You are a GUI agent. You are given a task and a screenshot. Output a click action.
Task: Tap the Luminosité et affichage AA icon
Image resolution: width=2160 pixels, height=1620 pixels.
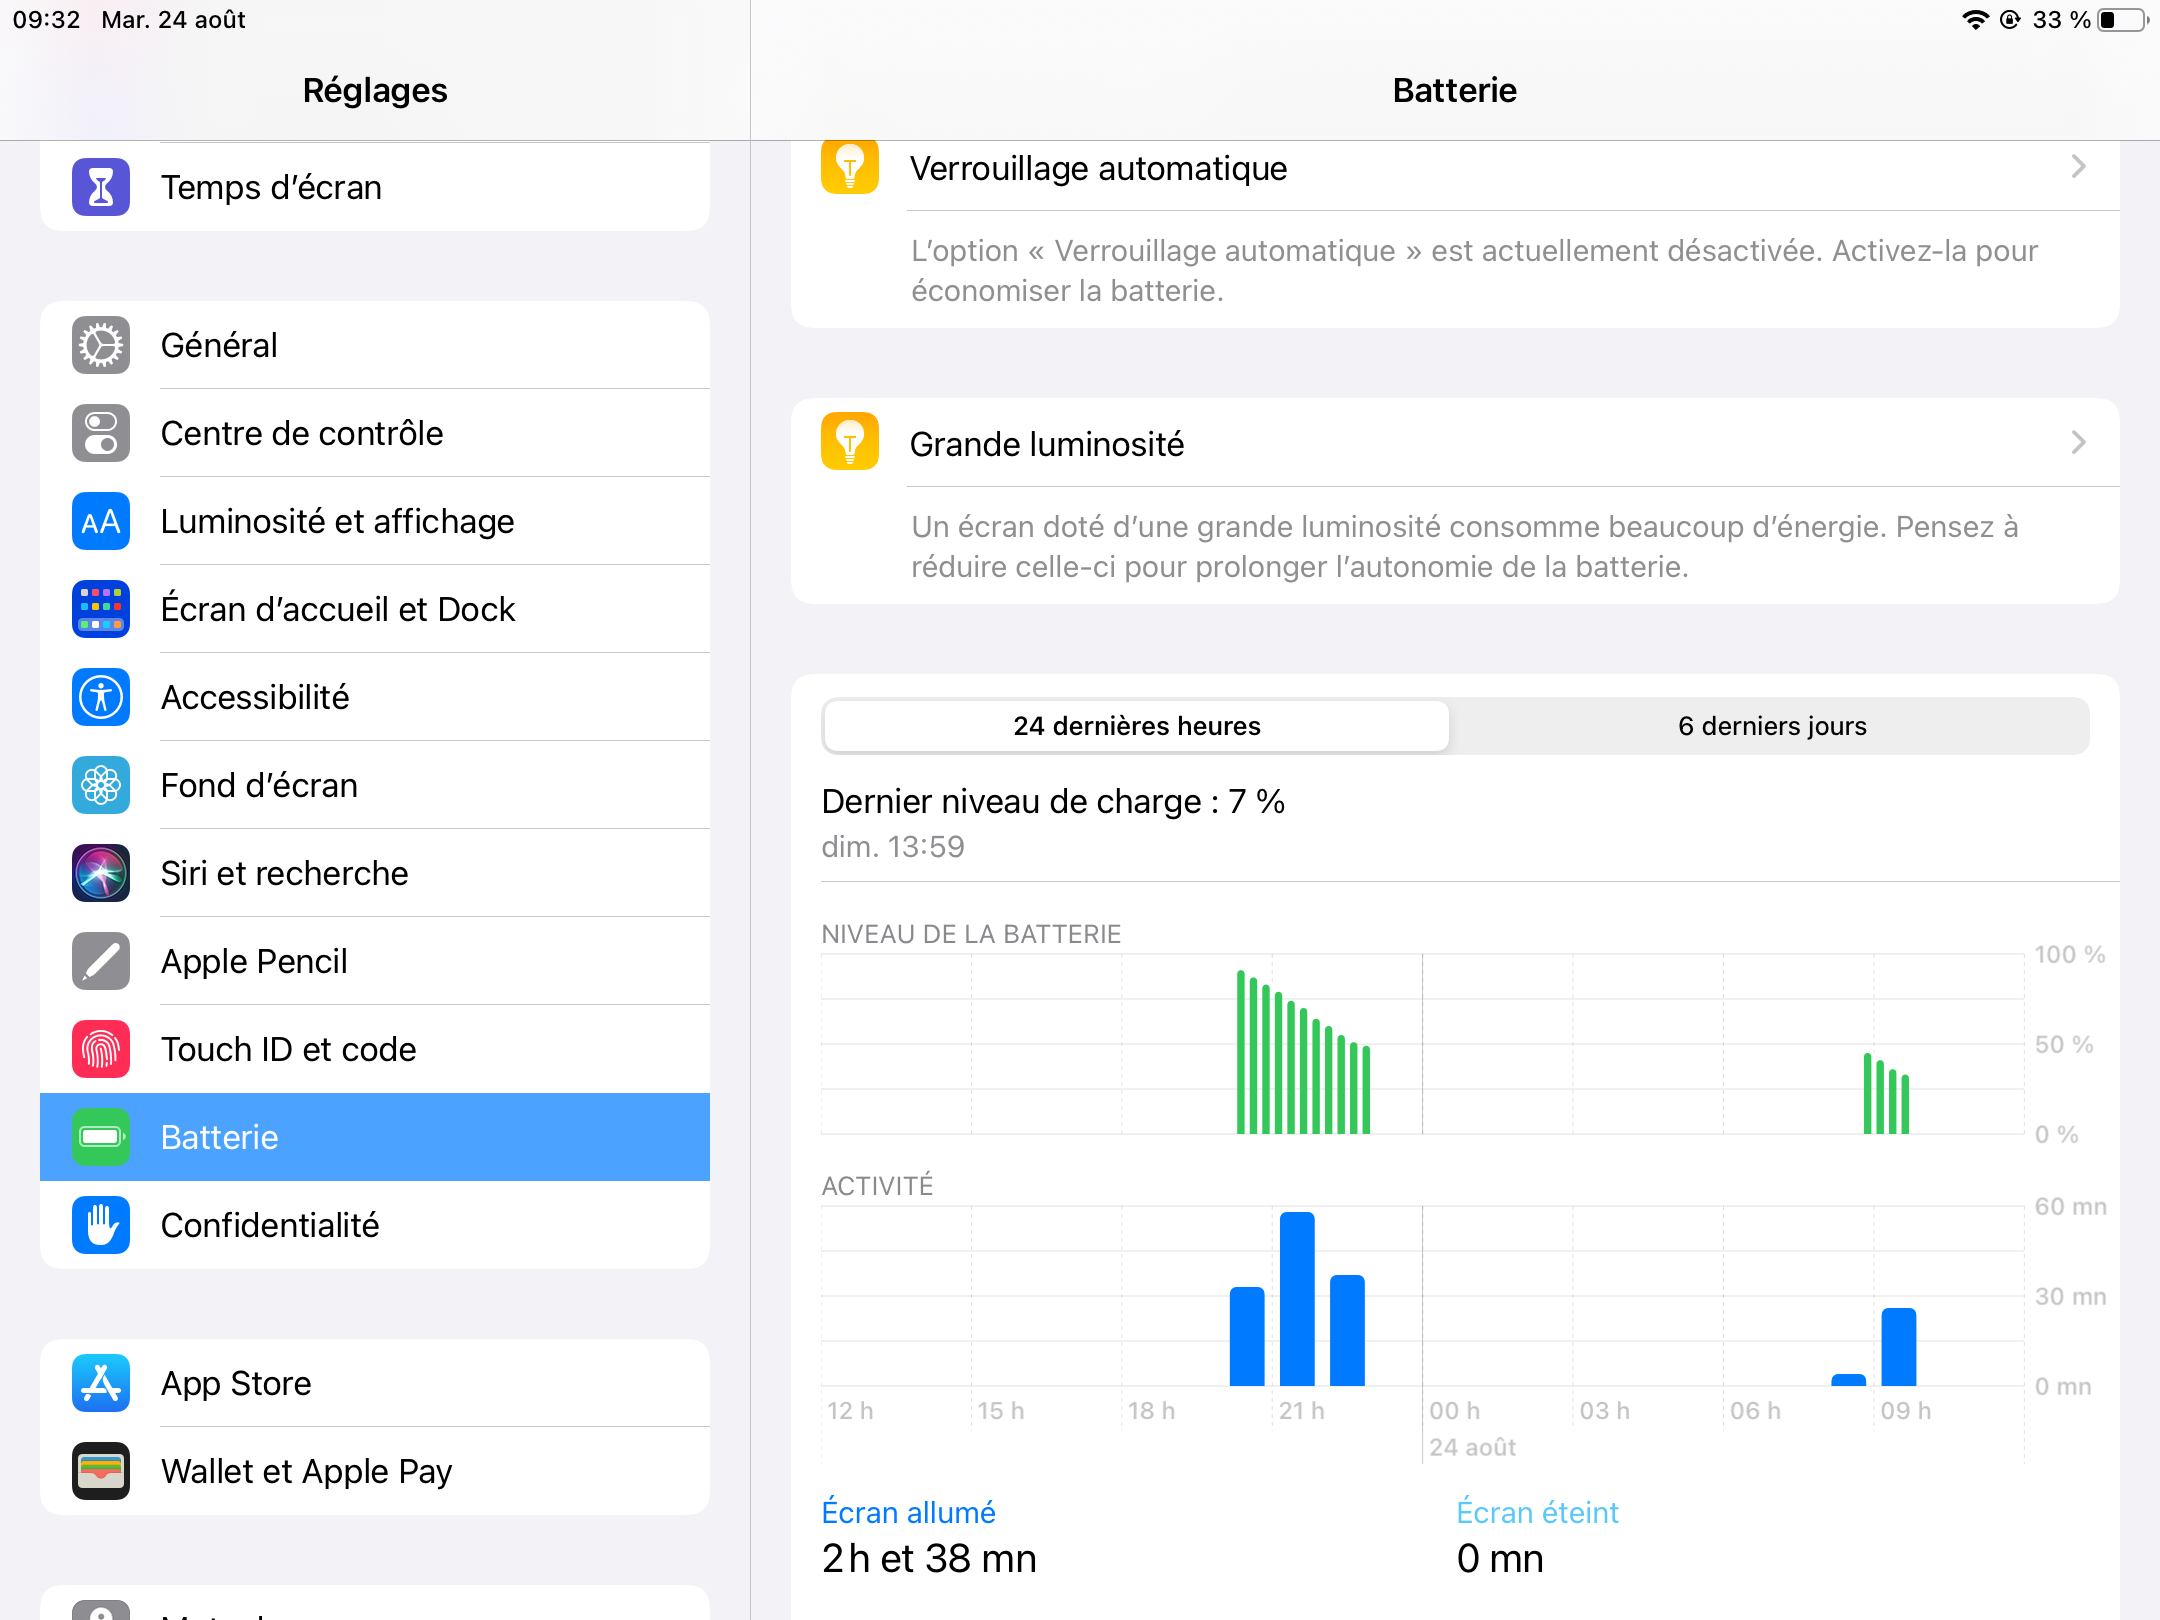click(101, 521)
